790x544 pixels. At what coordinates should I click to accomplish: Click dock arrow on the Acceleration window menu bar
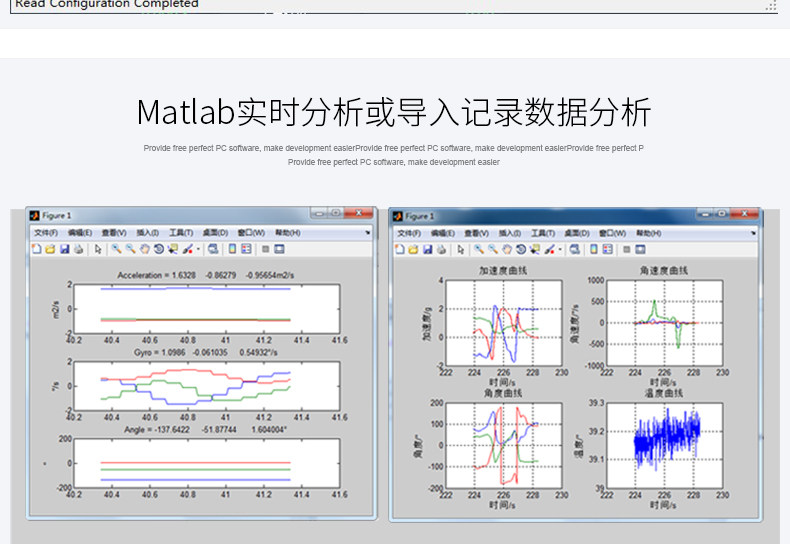click(368, 233)
